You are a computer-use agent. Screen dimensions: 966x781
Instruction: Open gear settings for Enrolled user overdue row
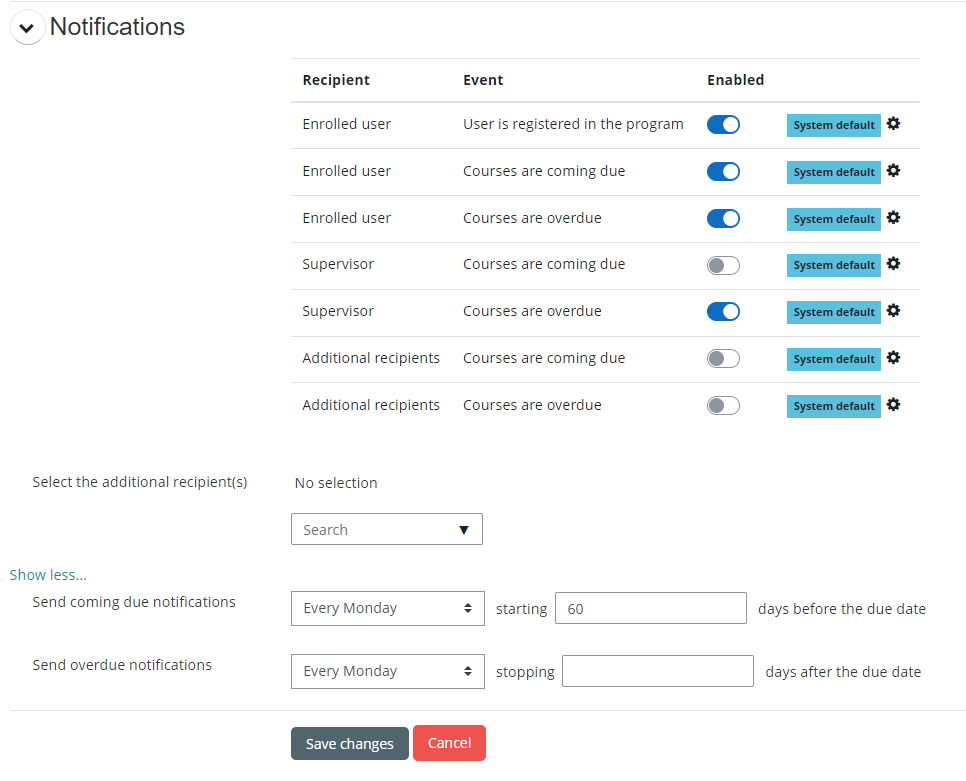pos(893,218)
